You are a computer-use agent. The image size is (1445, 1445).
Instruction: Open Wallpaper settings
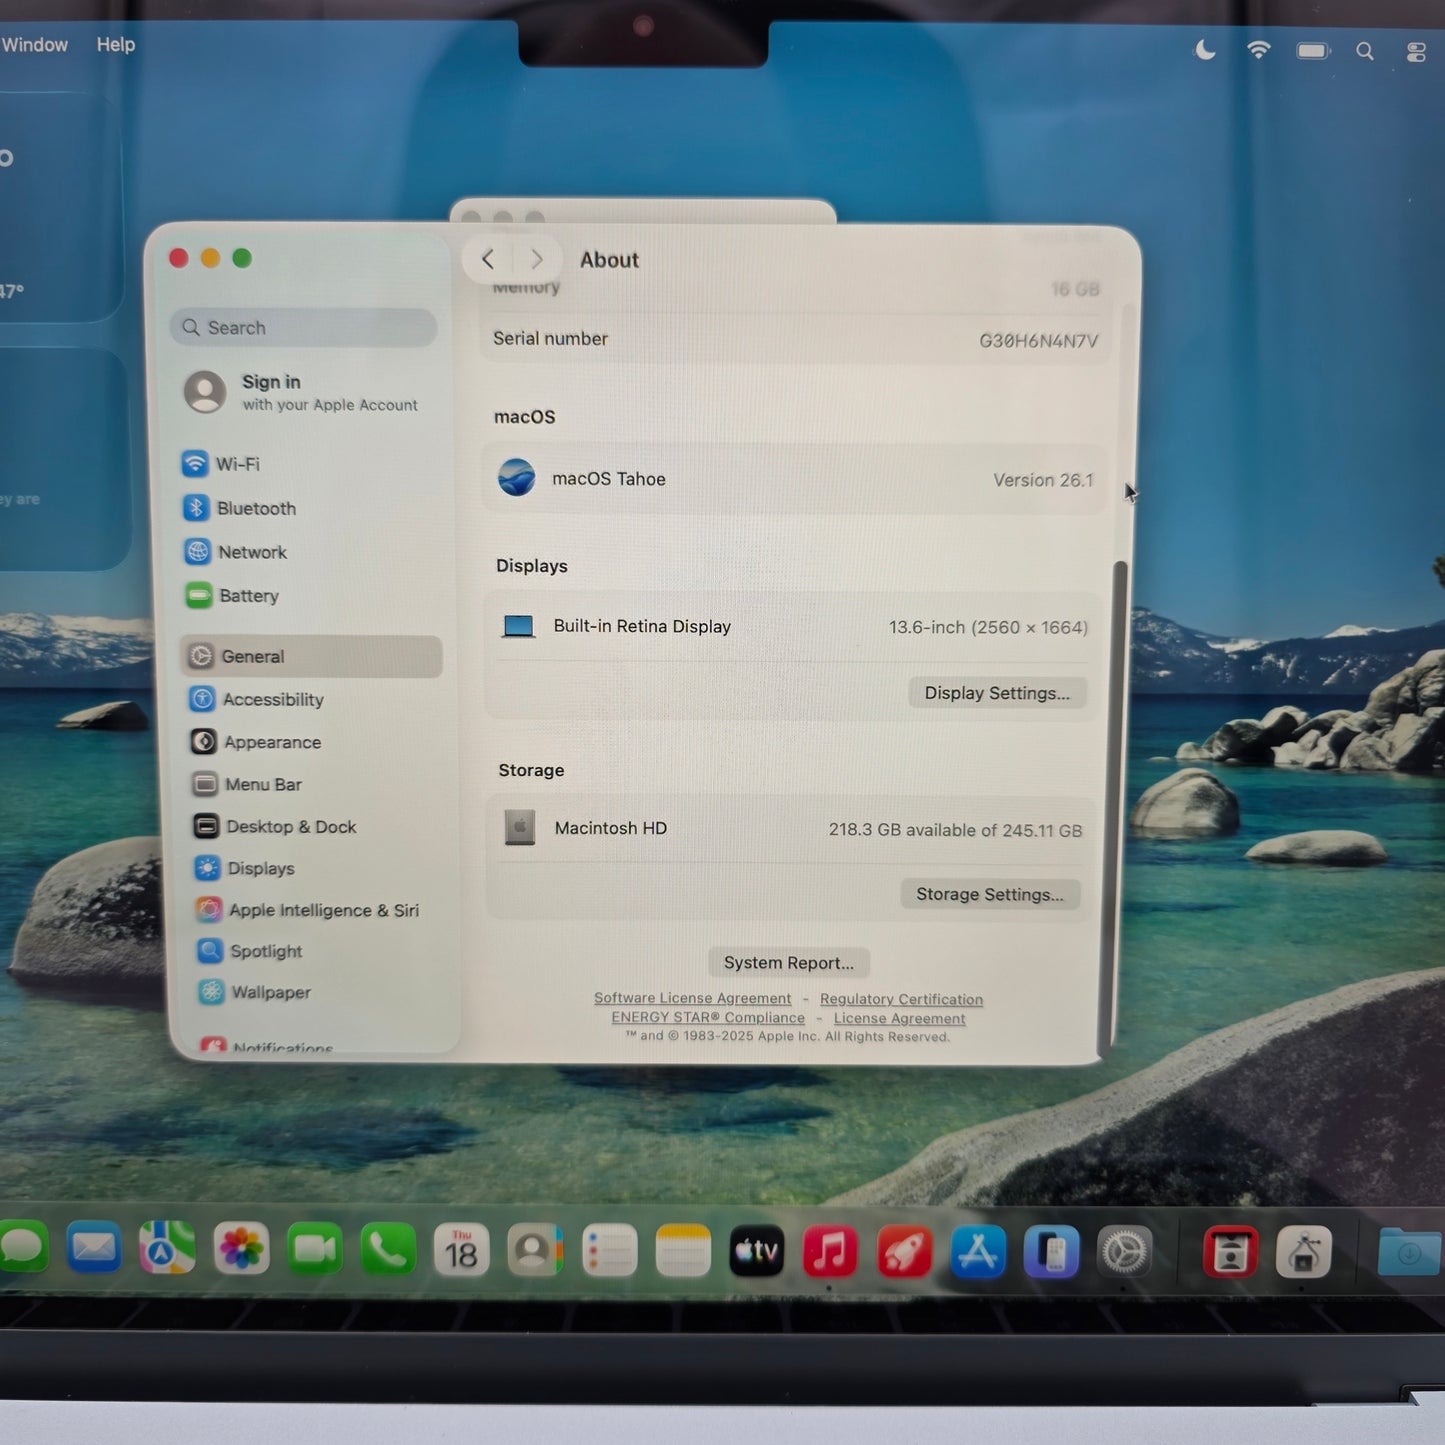coord(270,992)
